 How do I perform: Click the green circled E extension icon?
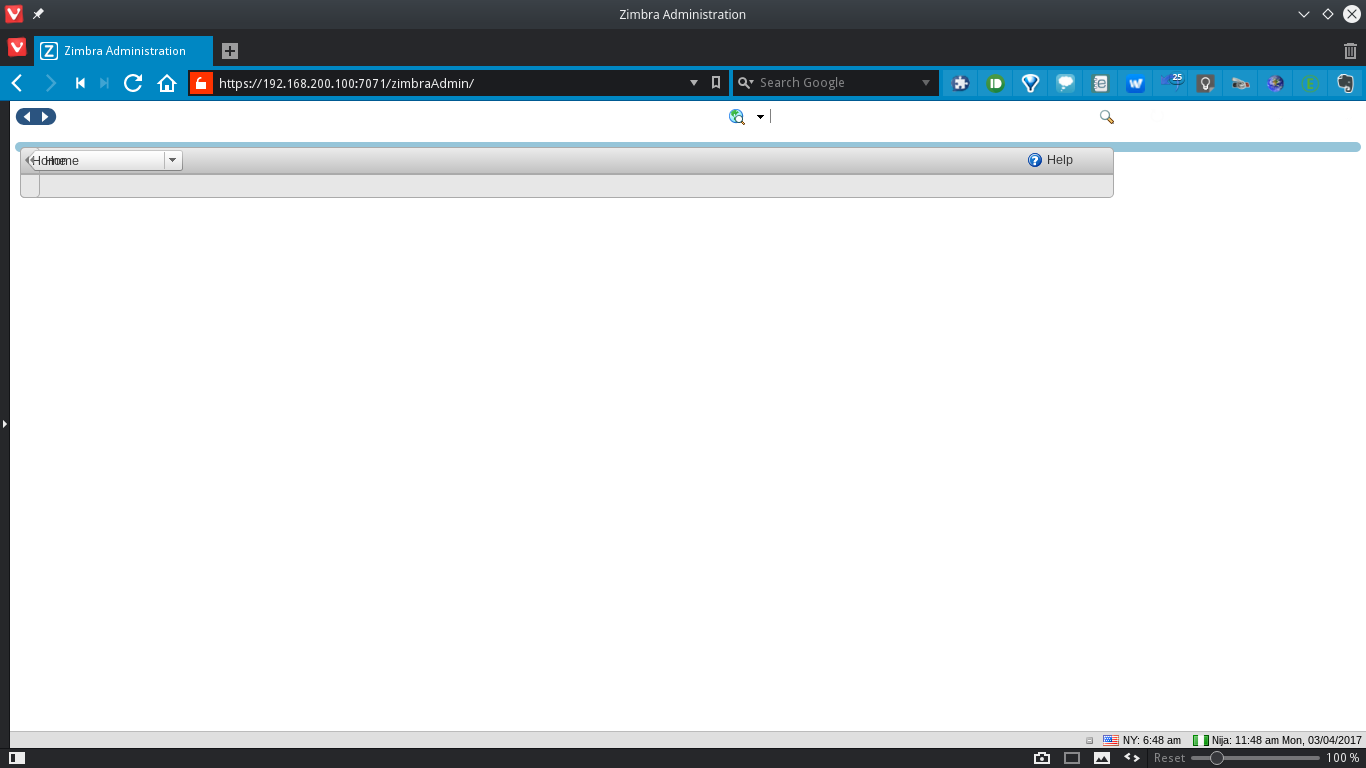1310,84
